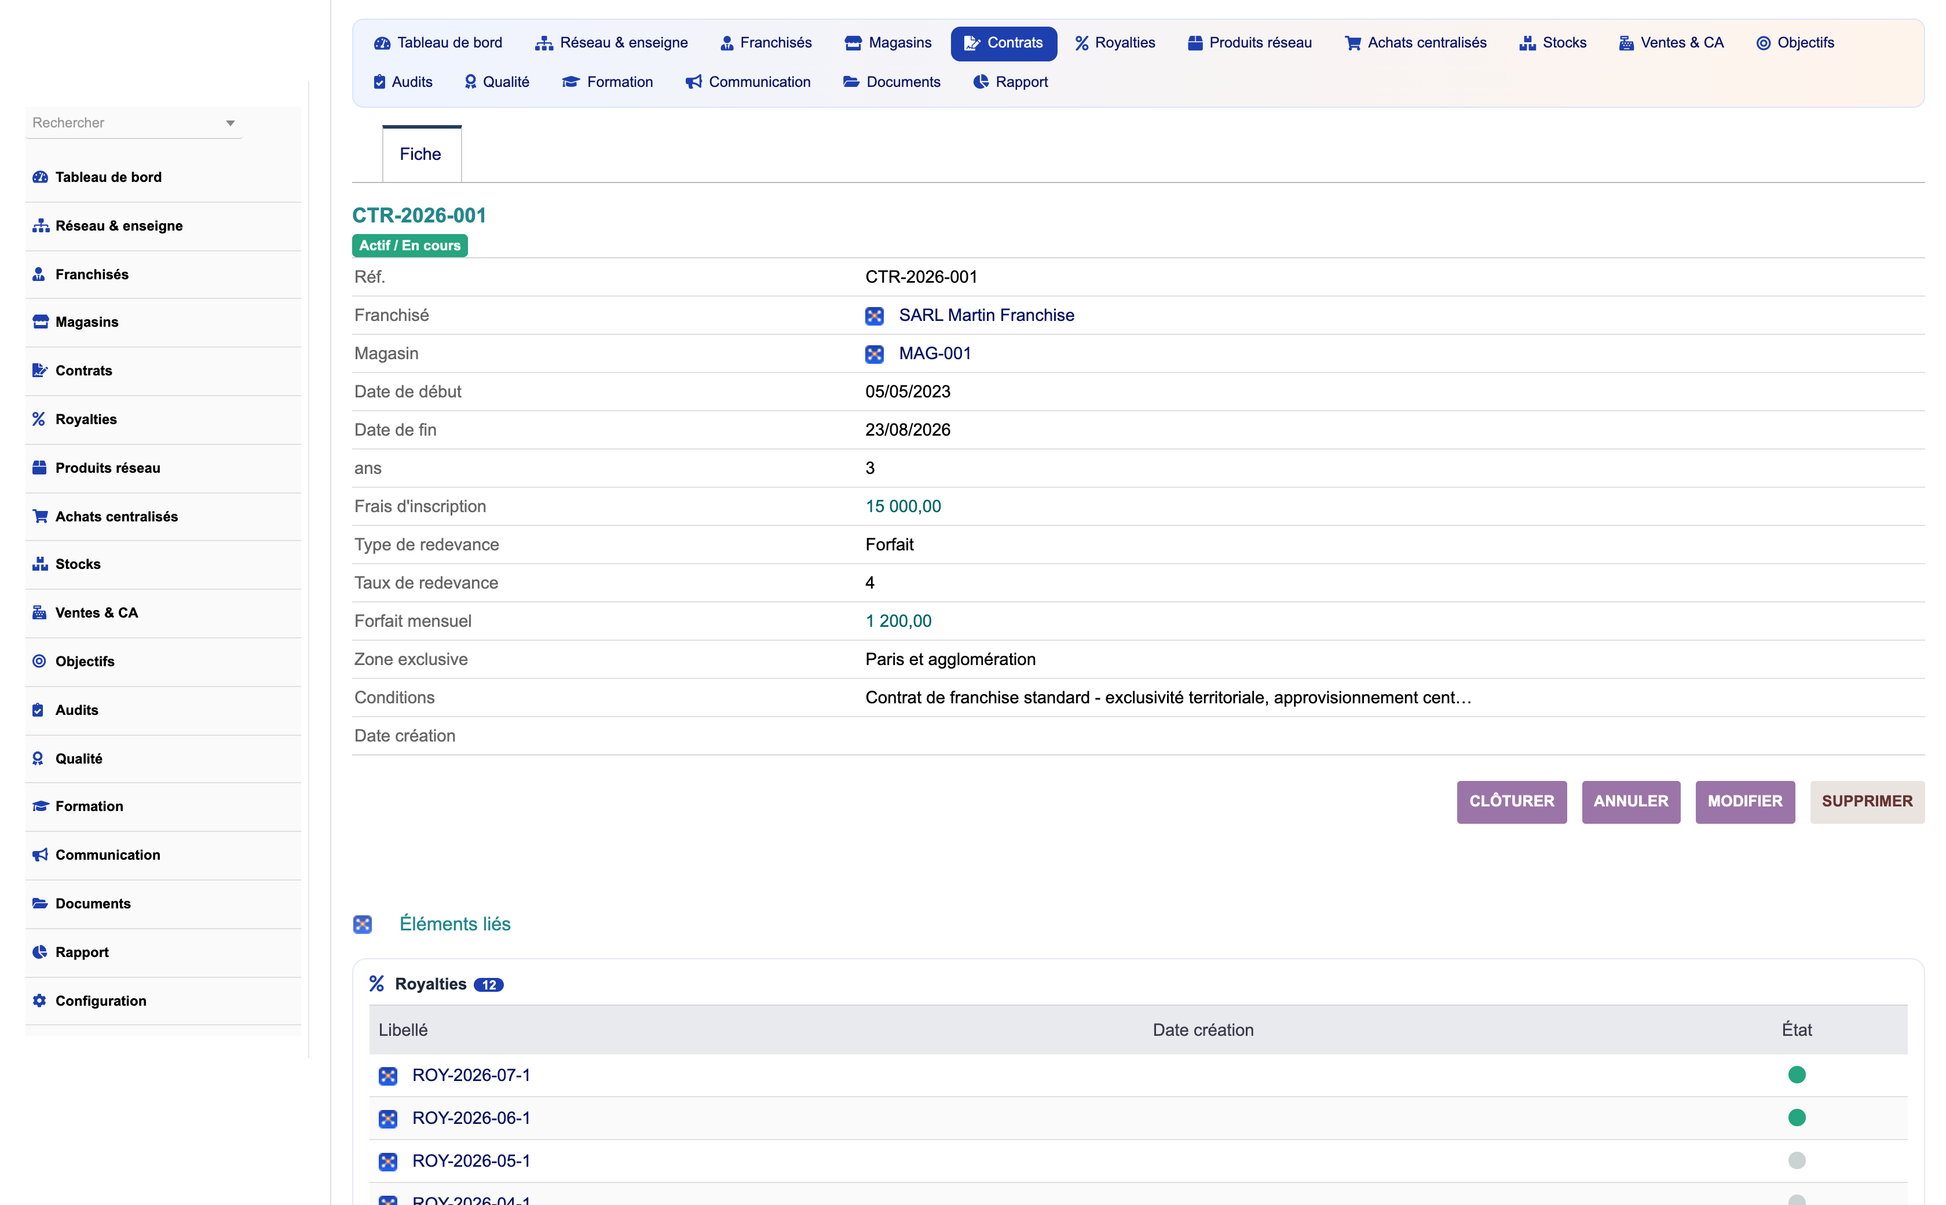Click Achats centralisés cart icon in sidebar
Image resolution: width=1946 pixels, height=1205 pixels.
pyautogui.click(x=40, y=516)
